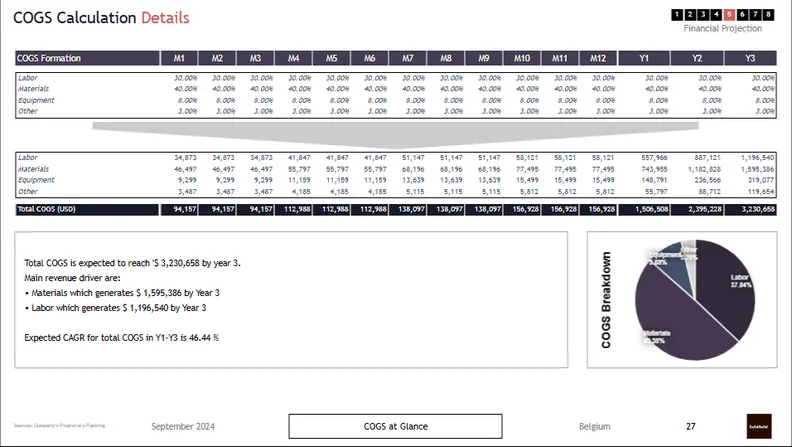The width and height of the screenshot is (792, 447).
Task: Select the Labor slice of the pie chart
Action: pos(727,288)
